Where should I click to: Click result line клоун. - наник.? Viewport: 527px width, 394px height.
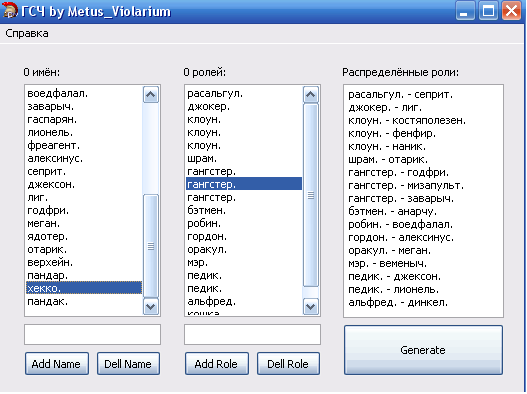387,147
